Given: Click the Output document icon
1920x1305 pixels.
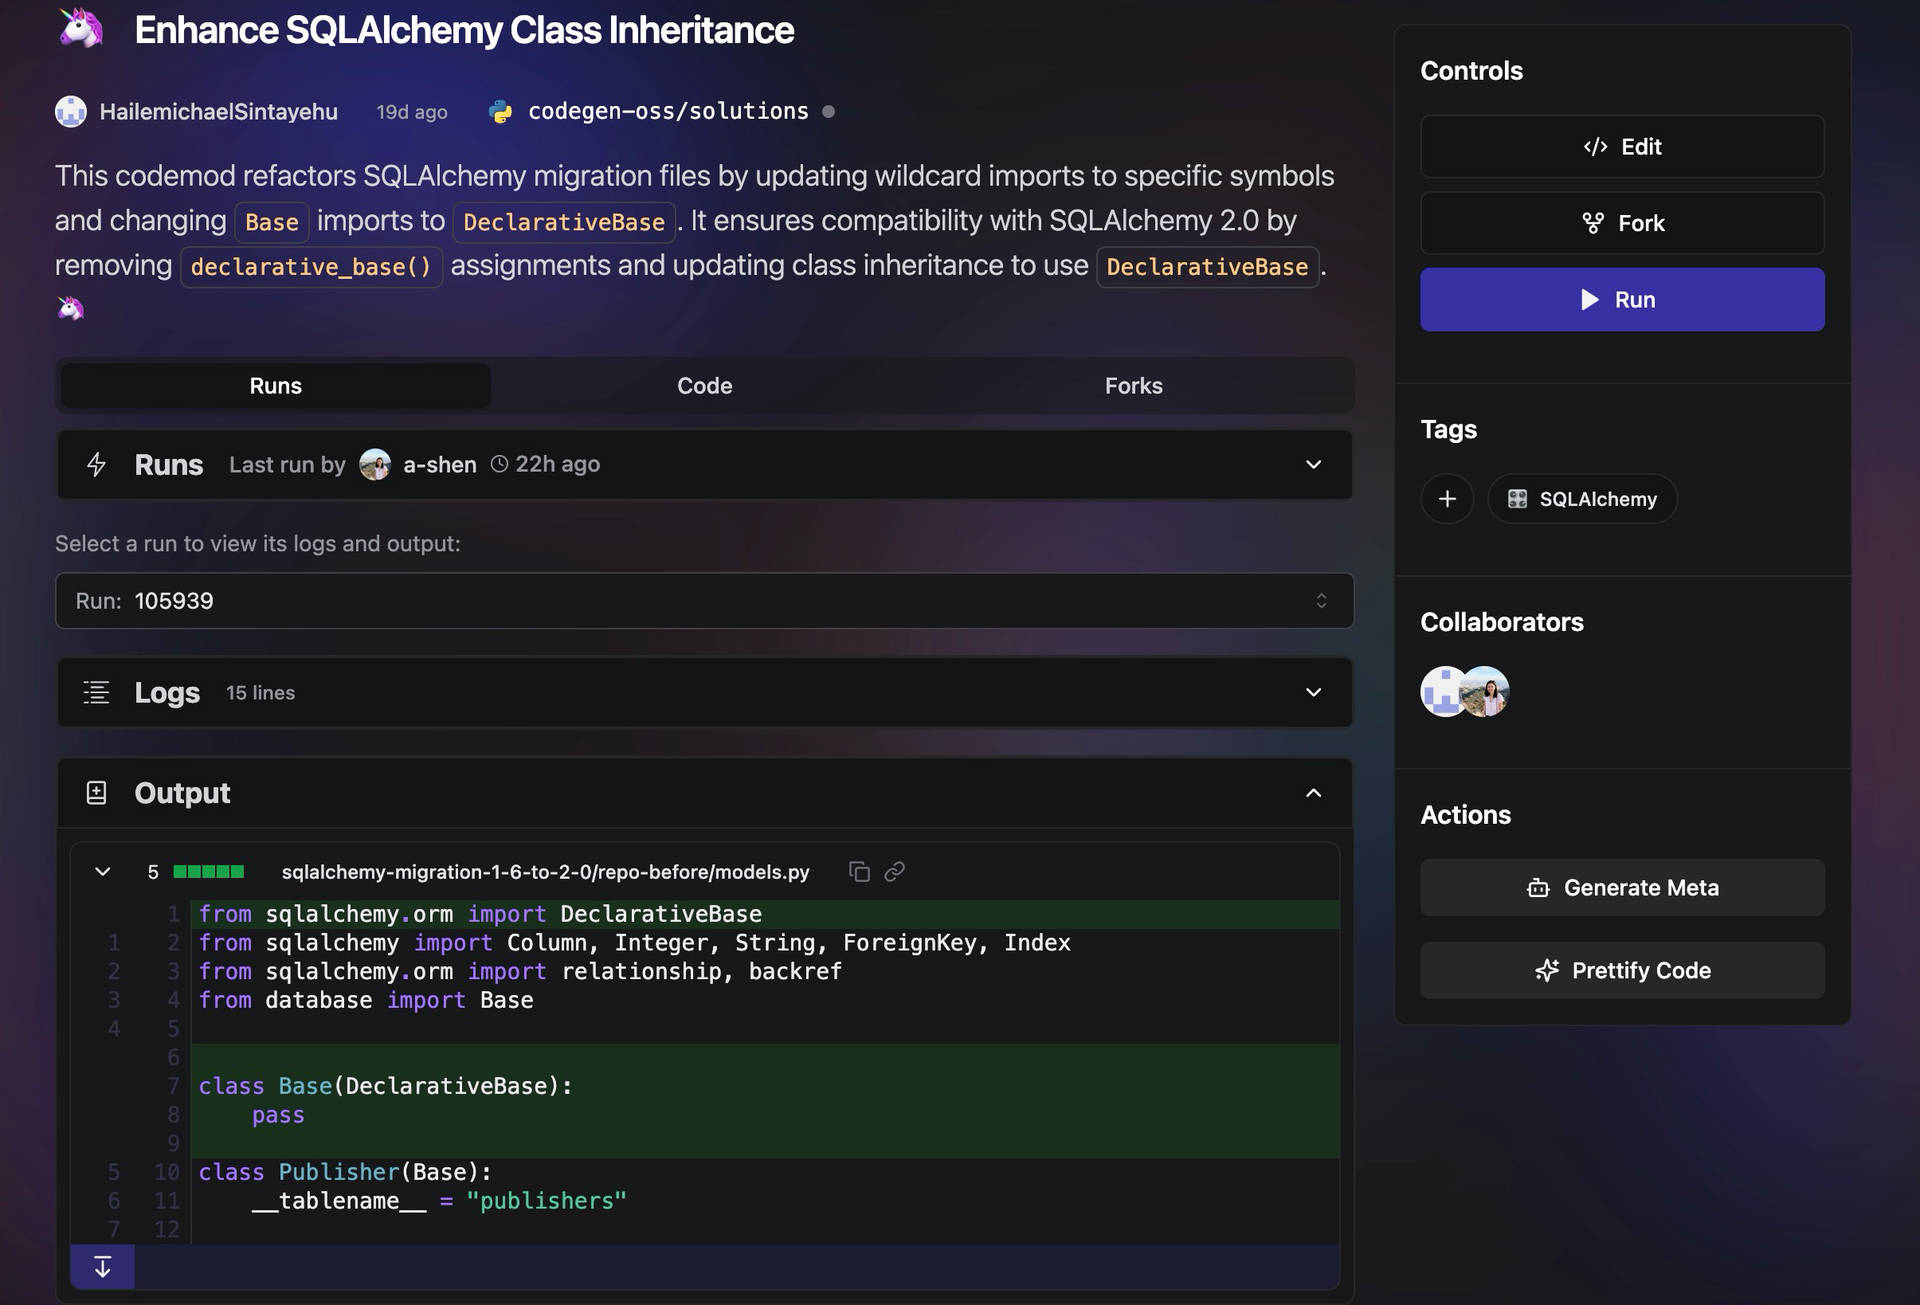Looking at the screenshot, I should pyautogui.click(x=96, y=793).
